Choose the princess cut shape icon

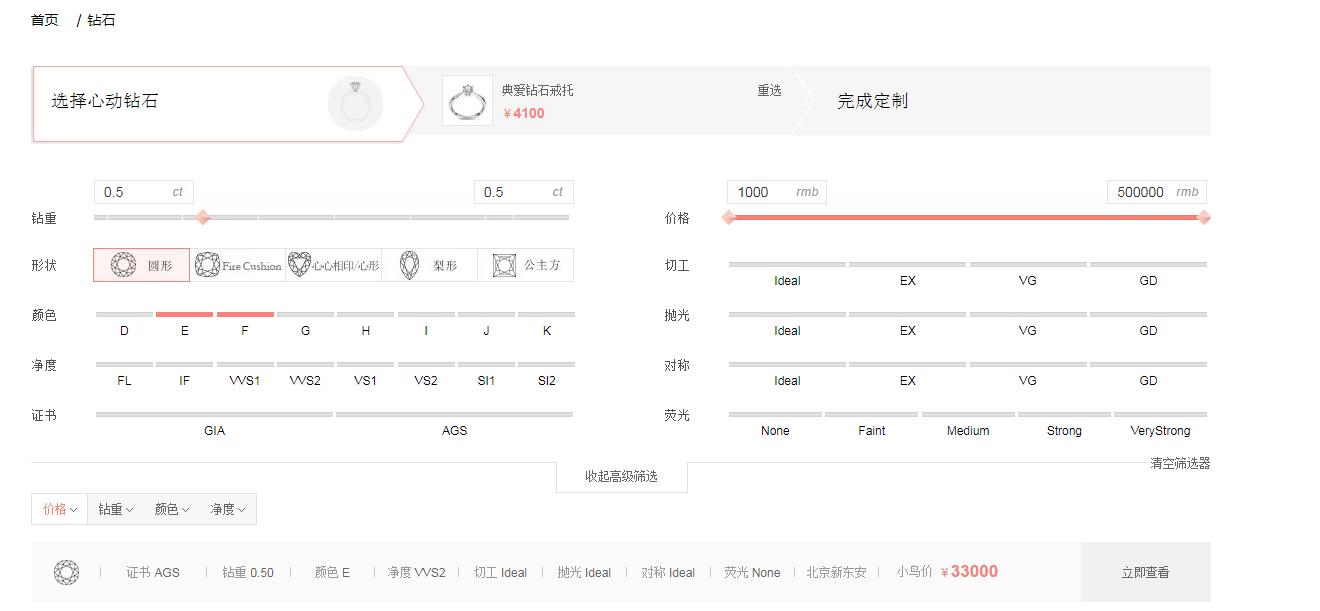pyautogui.click(x=504, y=265)
